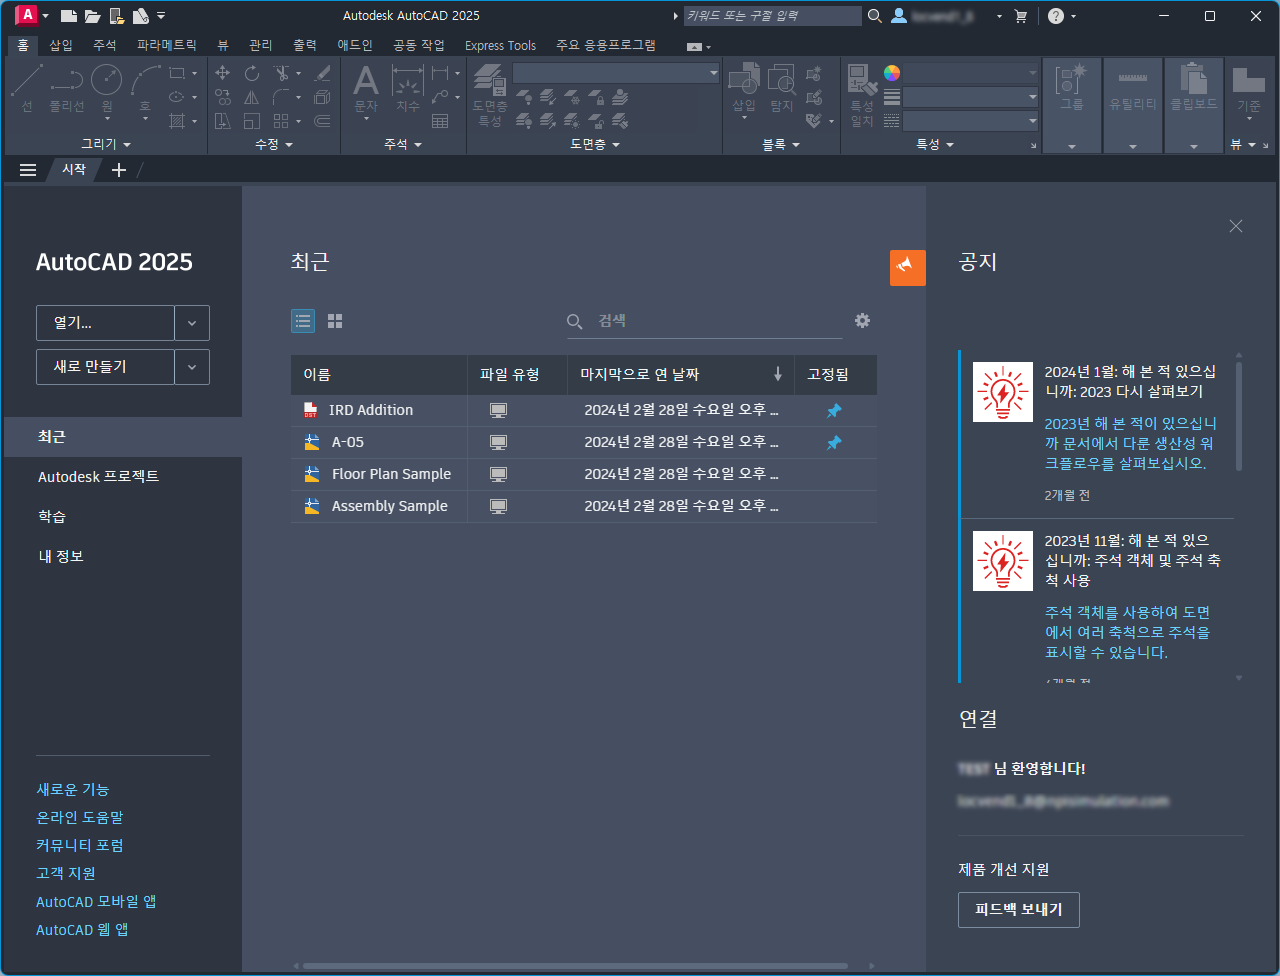This screenshot has width=1280, height=976.
Task: Expand the 블록 (Block) panel
Action: 781,145
